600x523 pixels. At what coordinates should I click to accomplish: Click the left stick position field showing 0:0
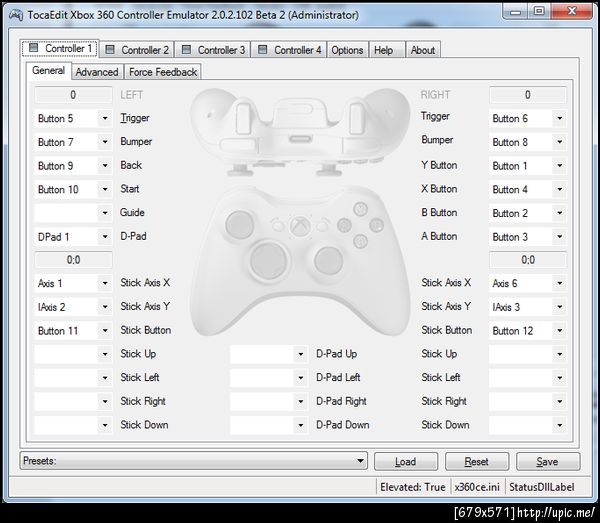pyautogui.click(x=73, y=260)
